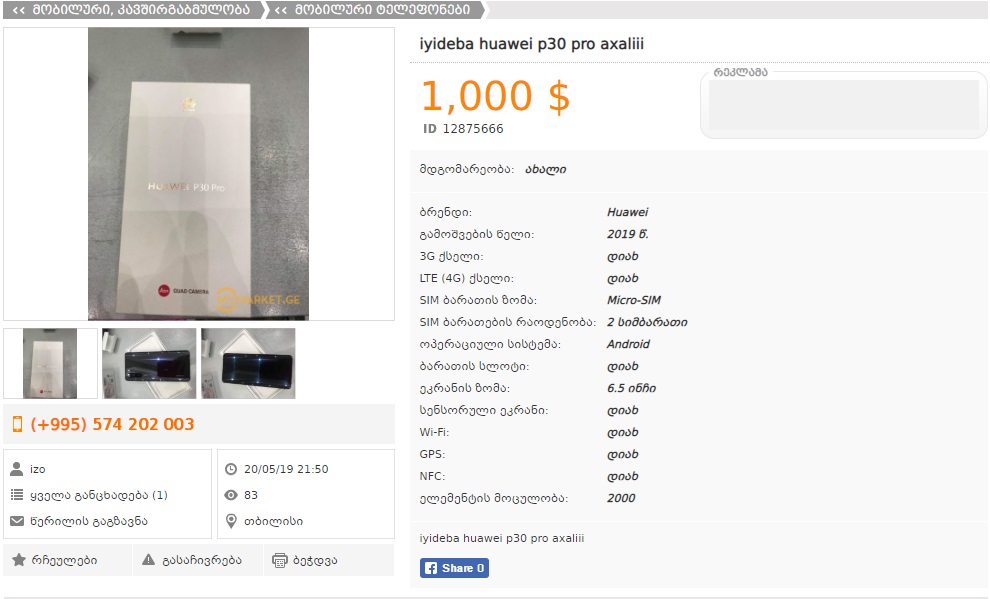990x599 pixels.
Task: Click the envelope icon to send message
Action: click(17, 521)
